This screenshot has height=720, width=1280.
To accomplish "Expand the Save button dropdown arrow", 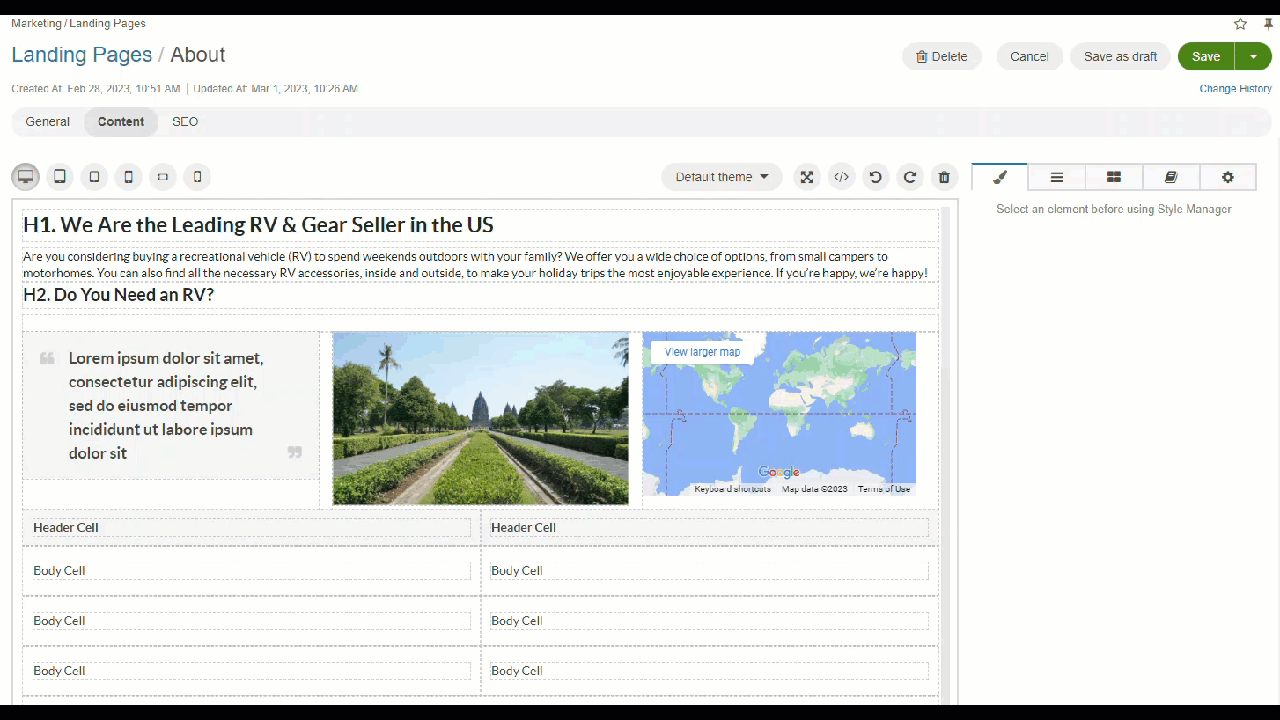I will click(1253, 56).
